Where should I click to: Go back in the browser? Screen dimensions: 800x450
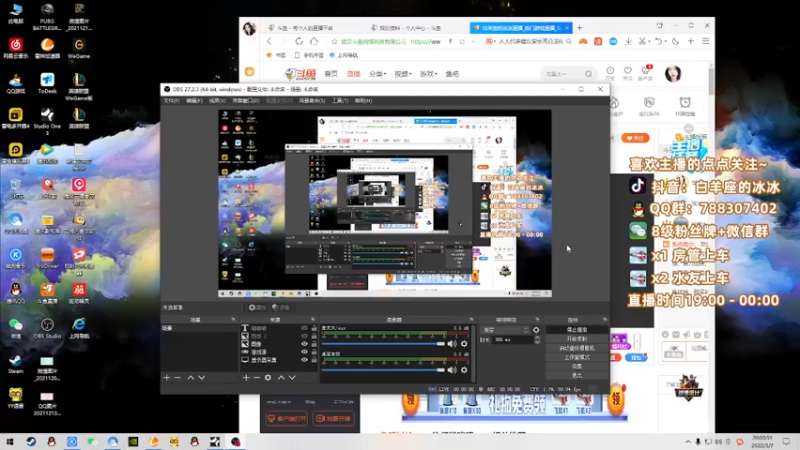pos(269,41)
